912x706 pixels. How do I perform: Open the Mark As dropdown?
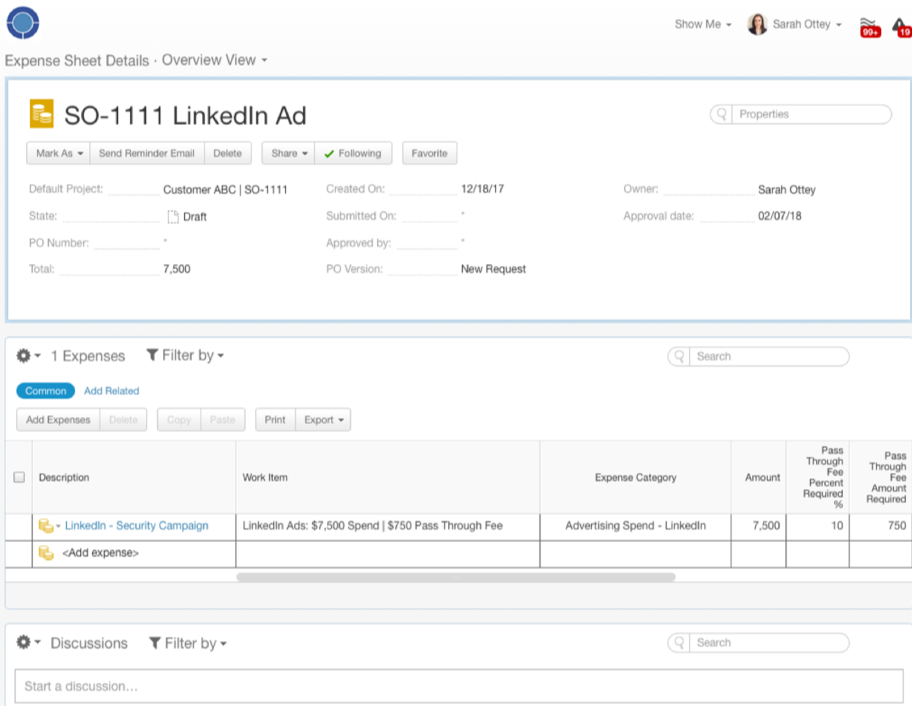pos(59,153)
